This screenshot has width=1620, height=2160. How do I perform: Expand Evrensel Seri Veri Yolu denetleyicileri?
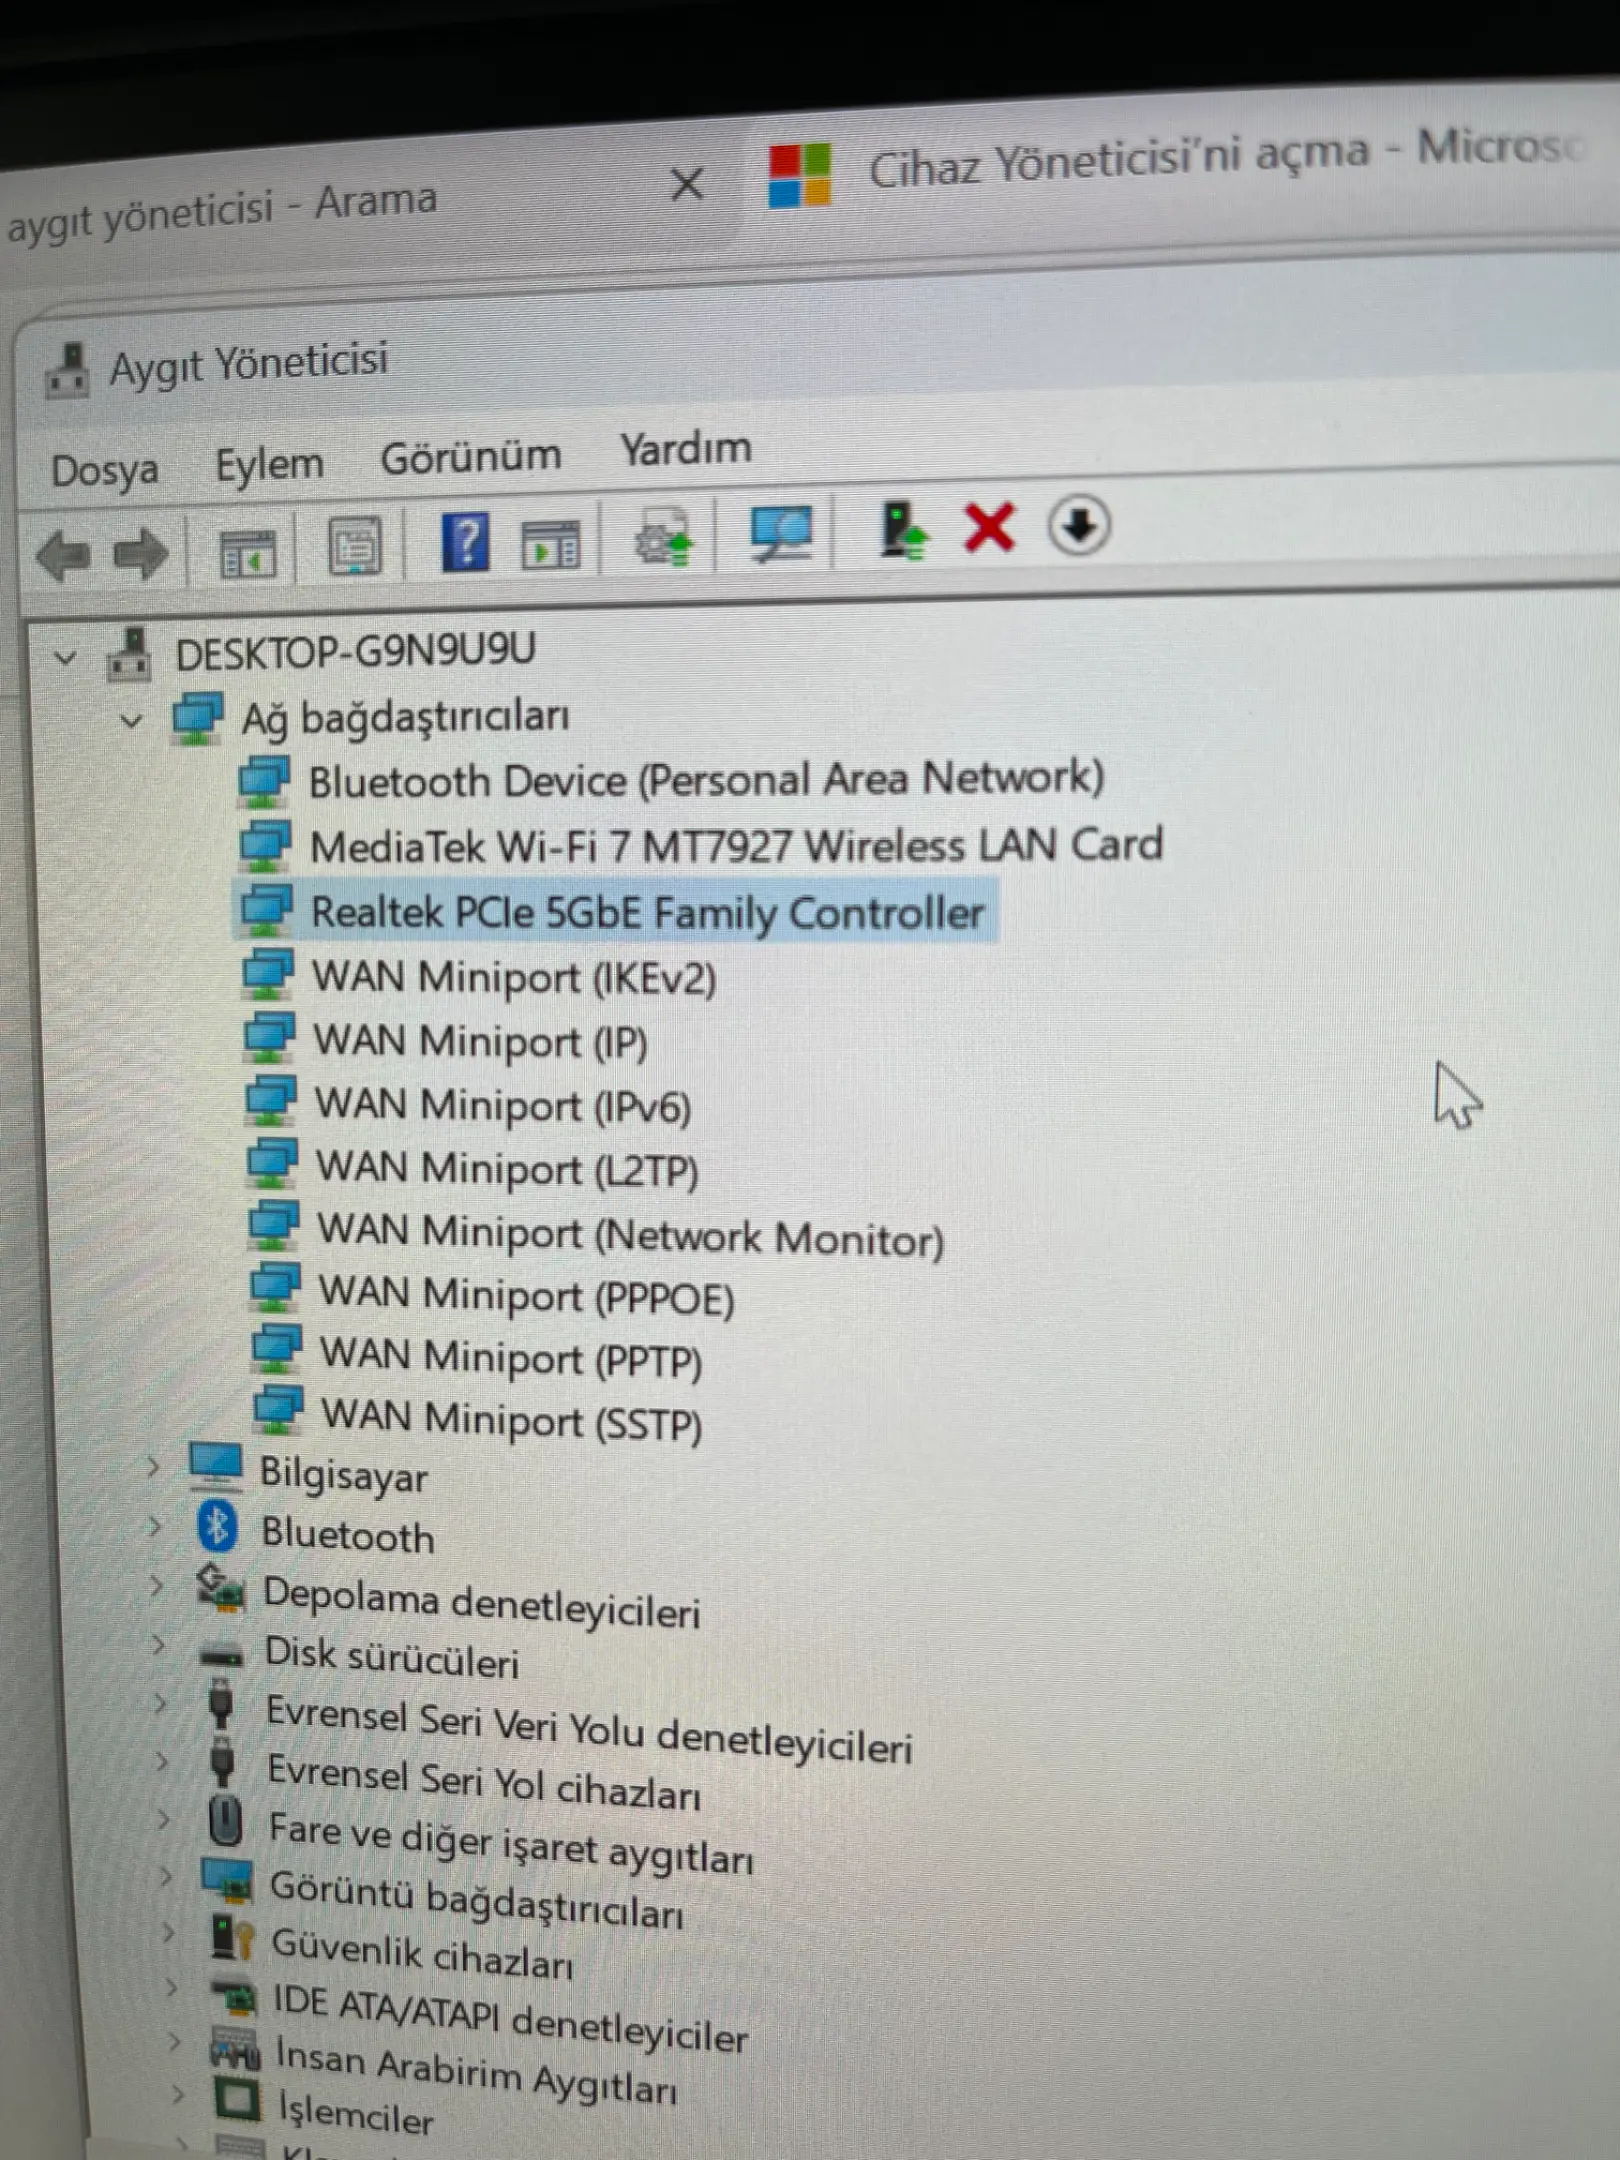click(162, 1703)
